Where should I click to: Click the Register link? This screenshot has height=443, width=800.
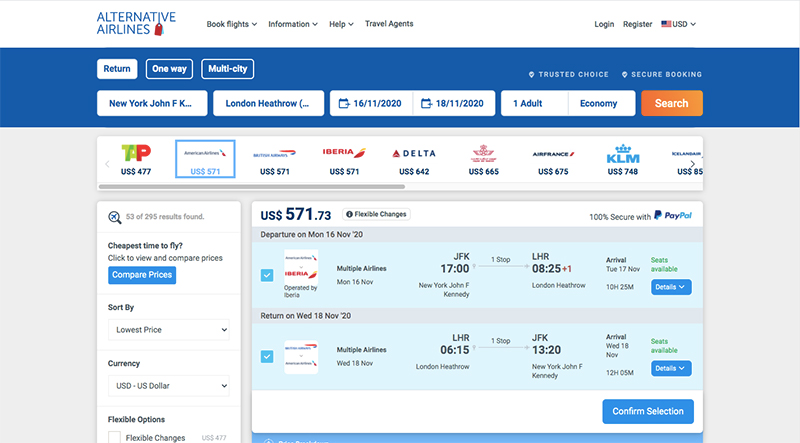(637, 24)
